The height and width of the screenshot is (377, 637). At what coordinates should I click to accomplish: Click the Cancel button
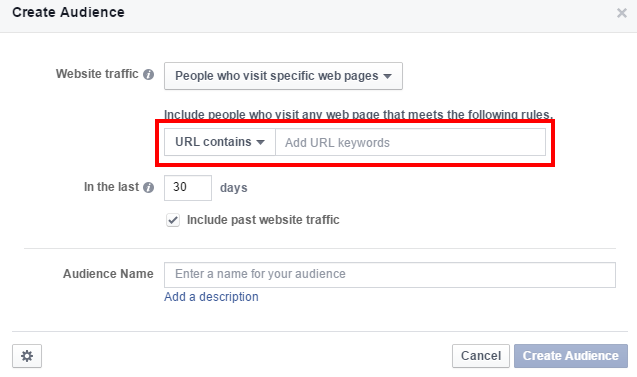pos(481,356)
